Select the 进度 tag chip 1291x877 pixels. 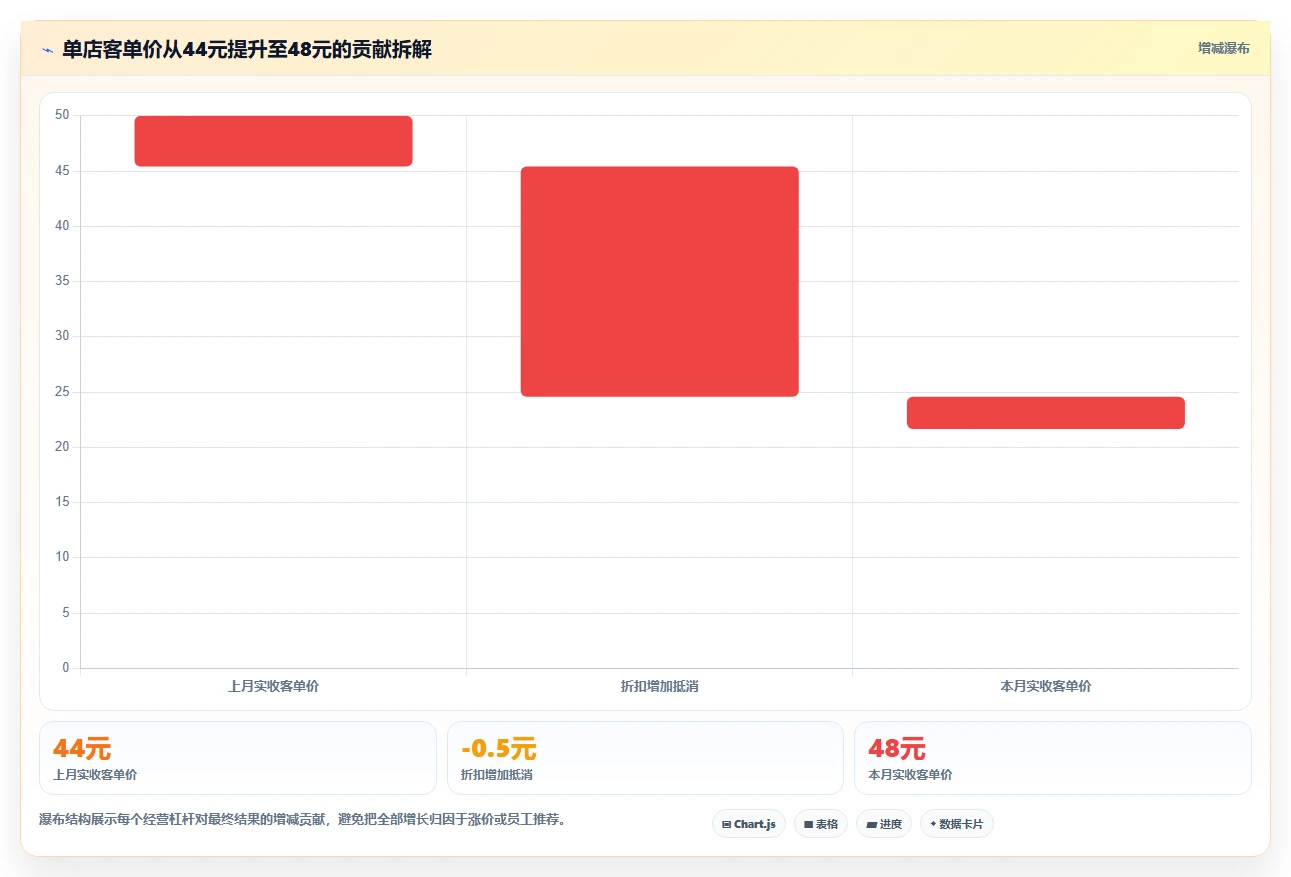[884, 824]
